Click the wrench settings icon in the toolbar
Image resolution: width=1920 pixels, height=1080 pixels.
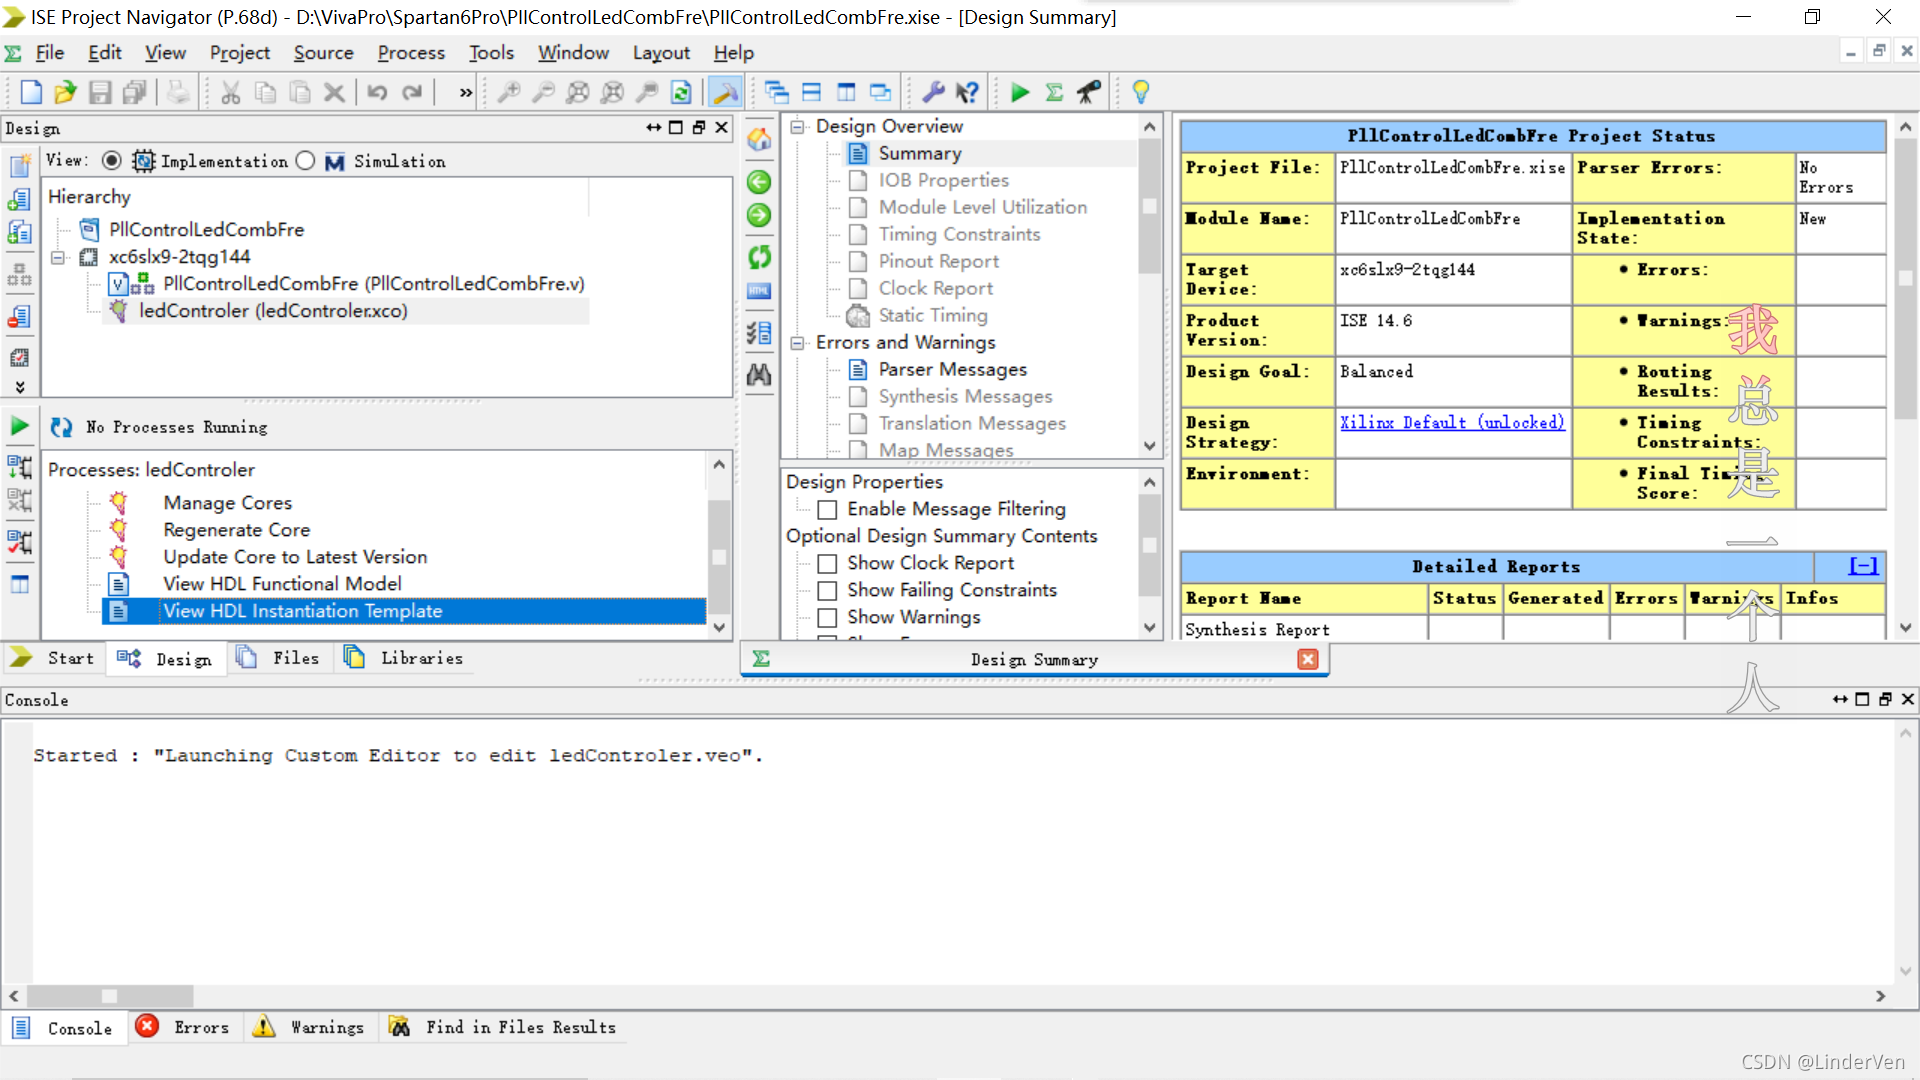932,93
